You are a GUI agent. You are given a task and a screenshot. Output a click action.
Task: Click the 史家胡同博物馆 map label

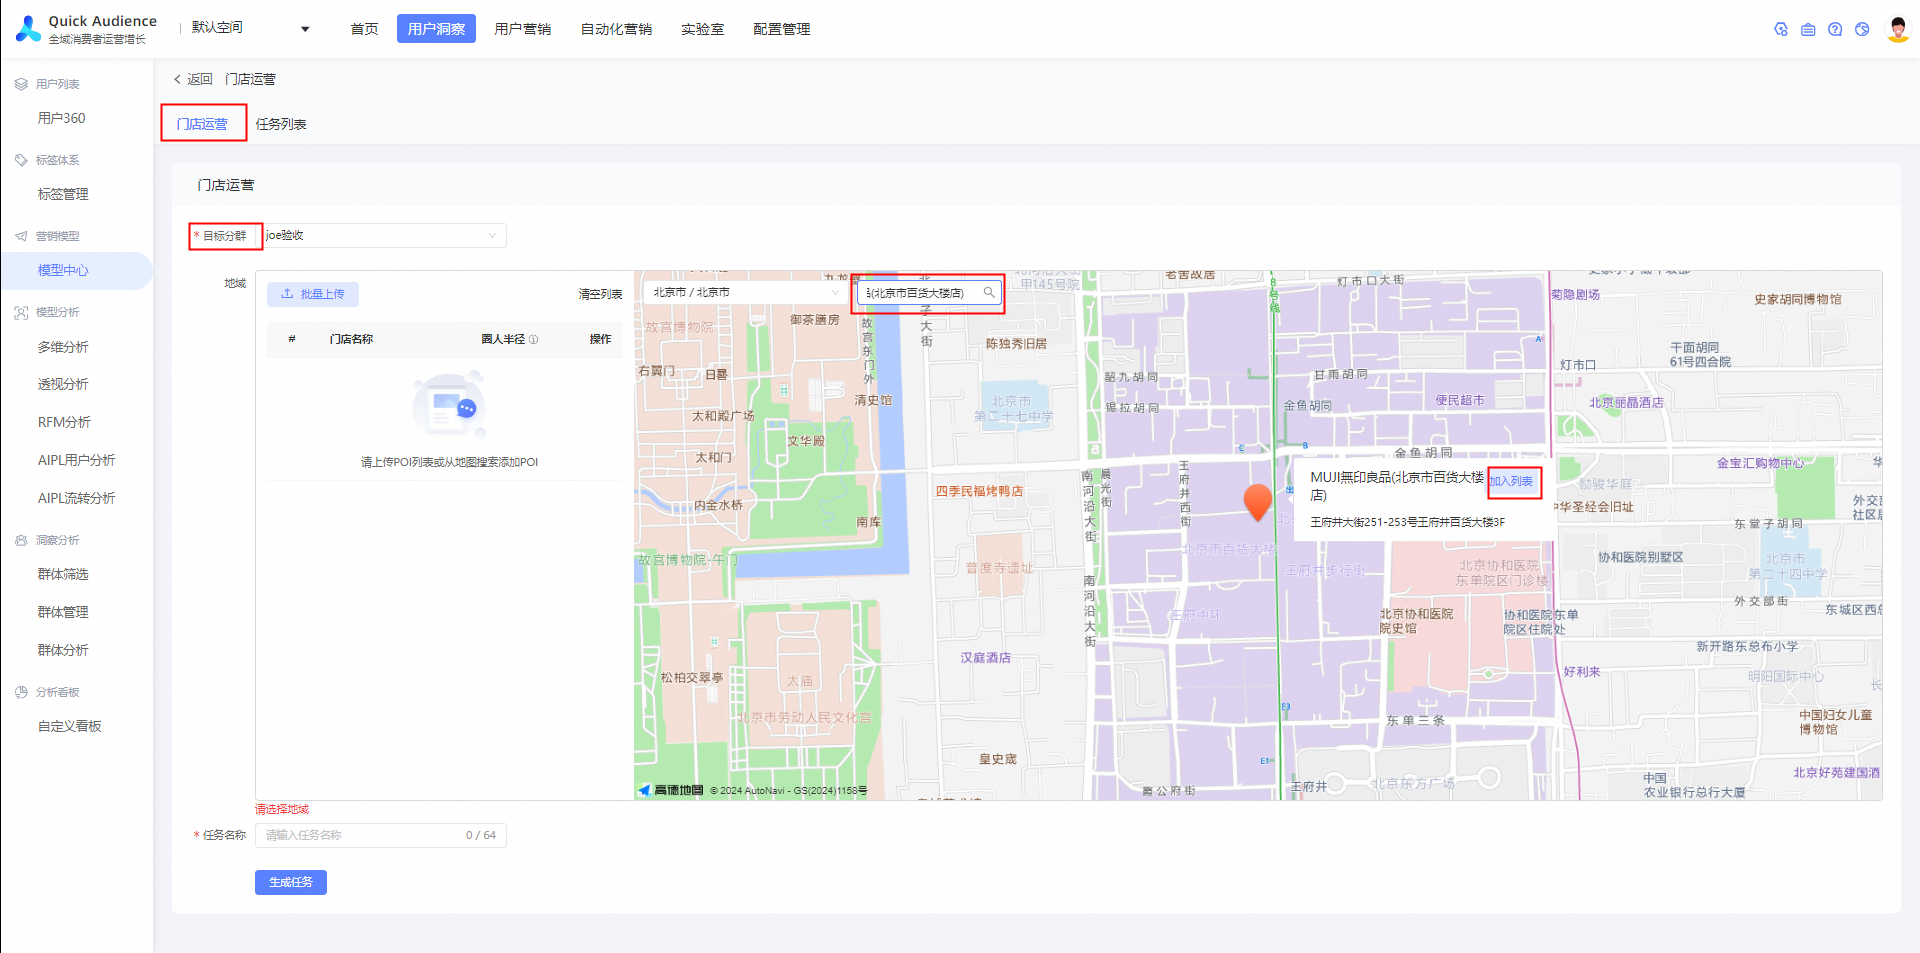tap(1798, 299)
